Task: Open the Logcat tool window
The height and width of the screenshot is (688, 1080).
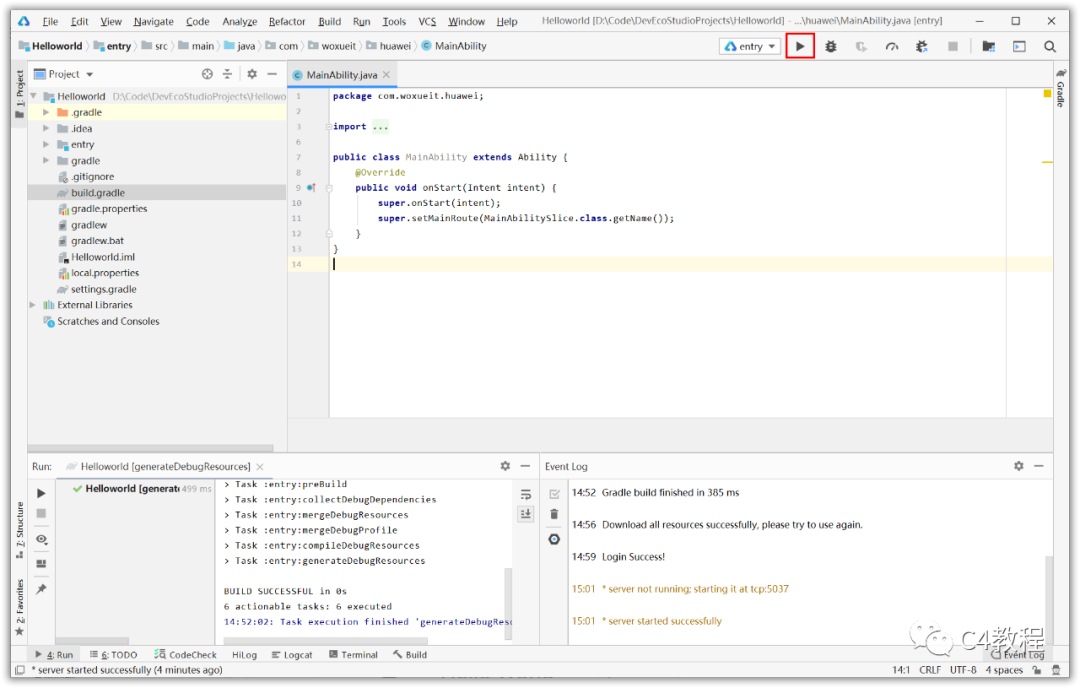Action: [x=292, y=655]
